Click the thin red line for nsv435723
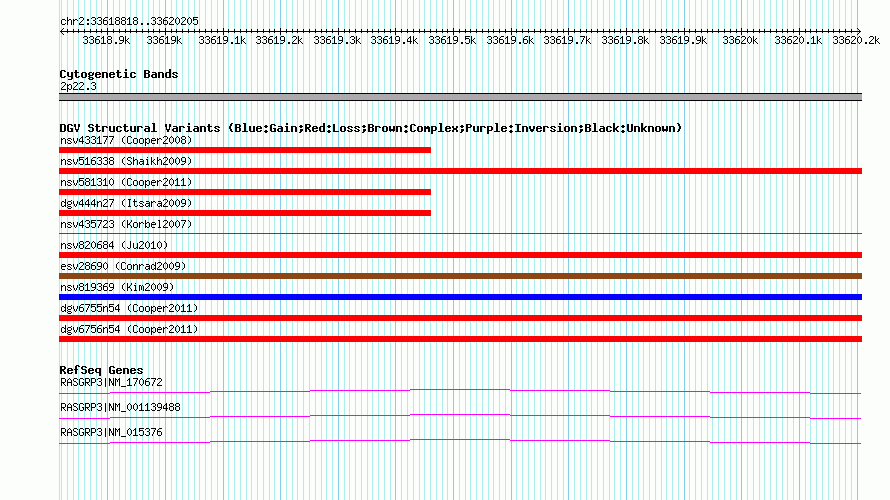This screenshot has height=500, width=890. 460,233
